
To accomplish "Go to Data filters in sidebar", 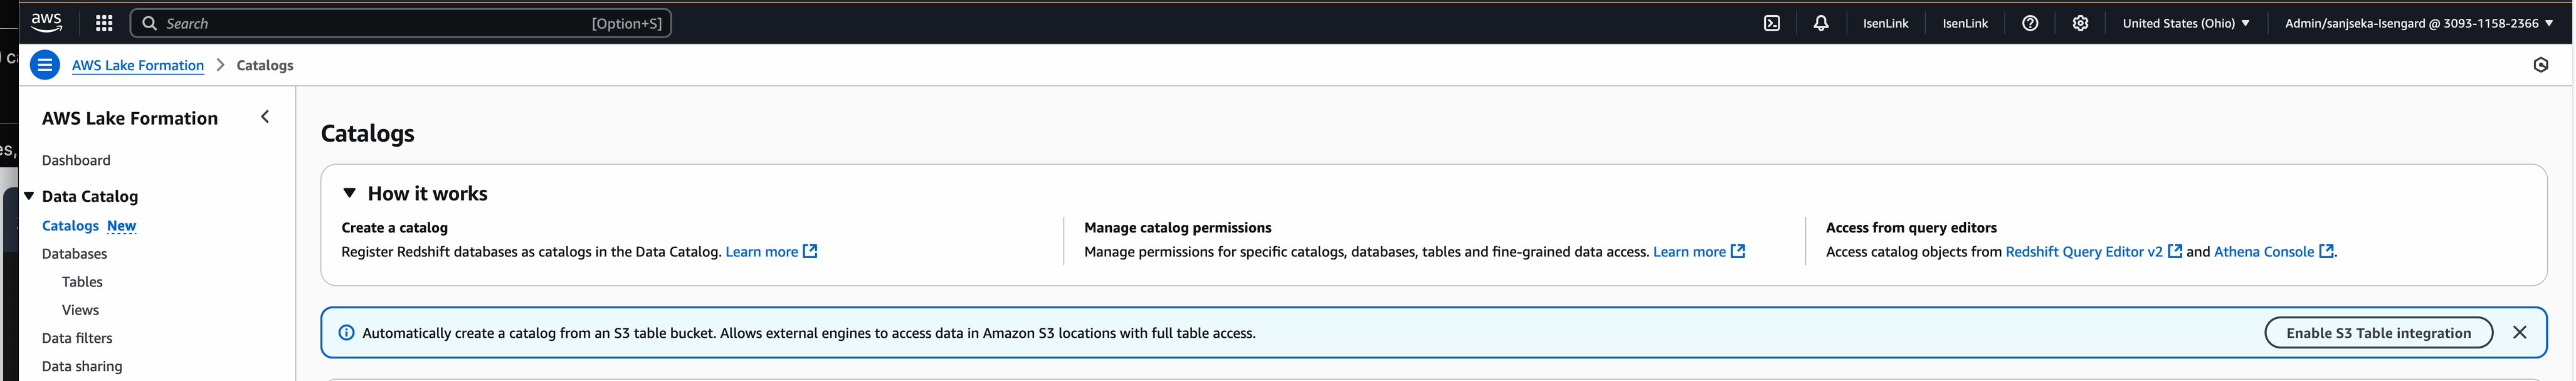I will [77, 338].
